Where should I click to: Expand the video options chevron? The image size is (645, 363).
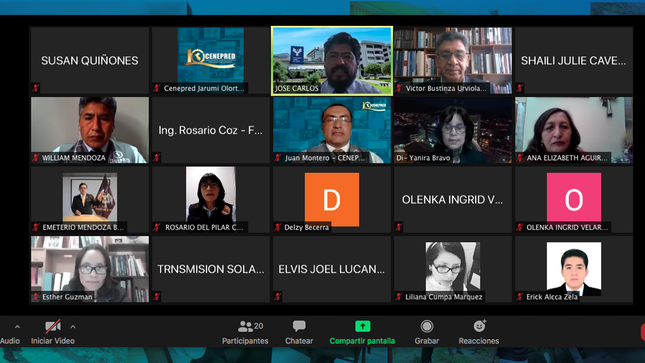[73, 327]
